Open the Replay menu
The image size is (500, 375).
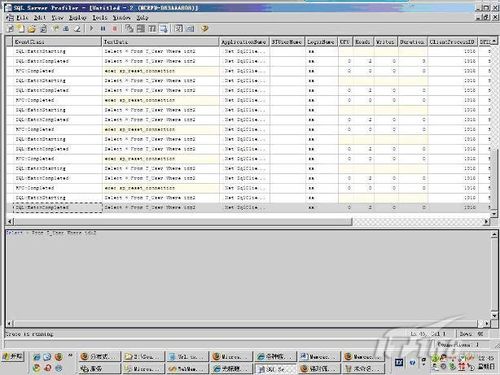pyautogui.click(x=78, y=17)
